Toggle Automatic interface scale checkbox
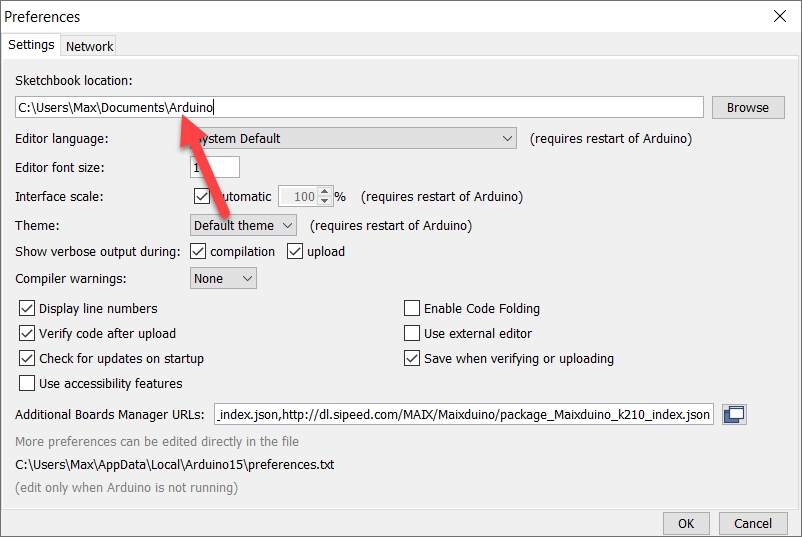This screenshot has width=802, height=537. pos(201,197)
